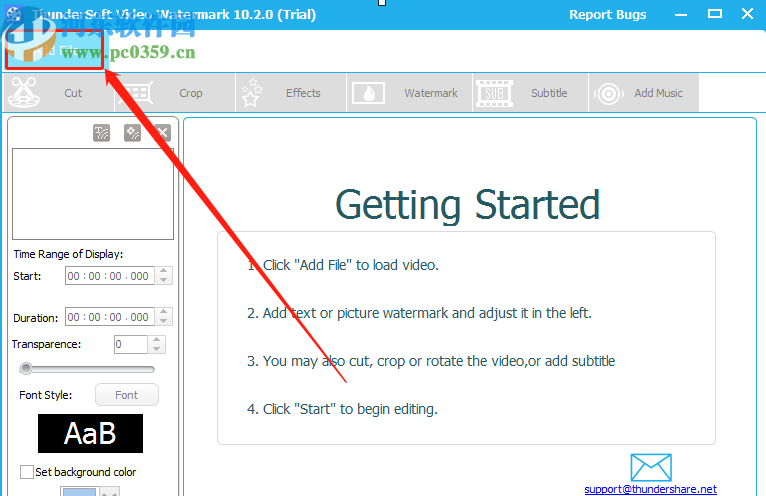Click the AaB font preview box
The height and width of the screenshot is (496, 766).
pyautogui.click(x=90, y=433)
